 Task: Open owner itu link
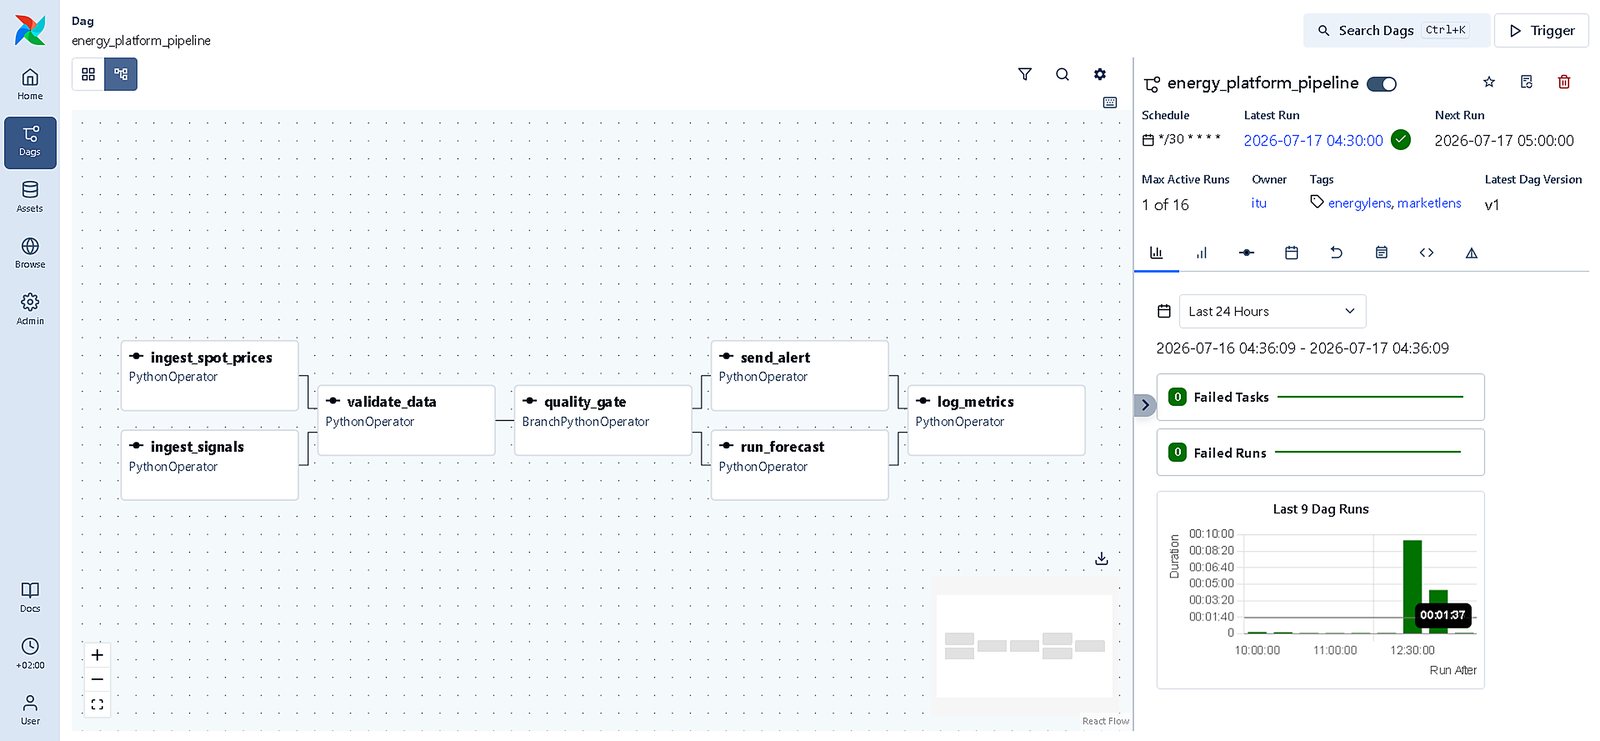click(x=1259, y=203)
